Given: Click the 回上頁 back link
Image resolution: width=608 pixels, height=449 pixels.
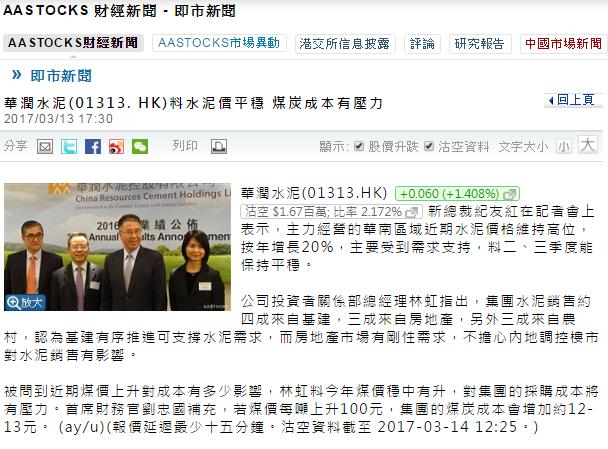Looking at the screenshot, I should [573, 100].
